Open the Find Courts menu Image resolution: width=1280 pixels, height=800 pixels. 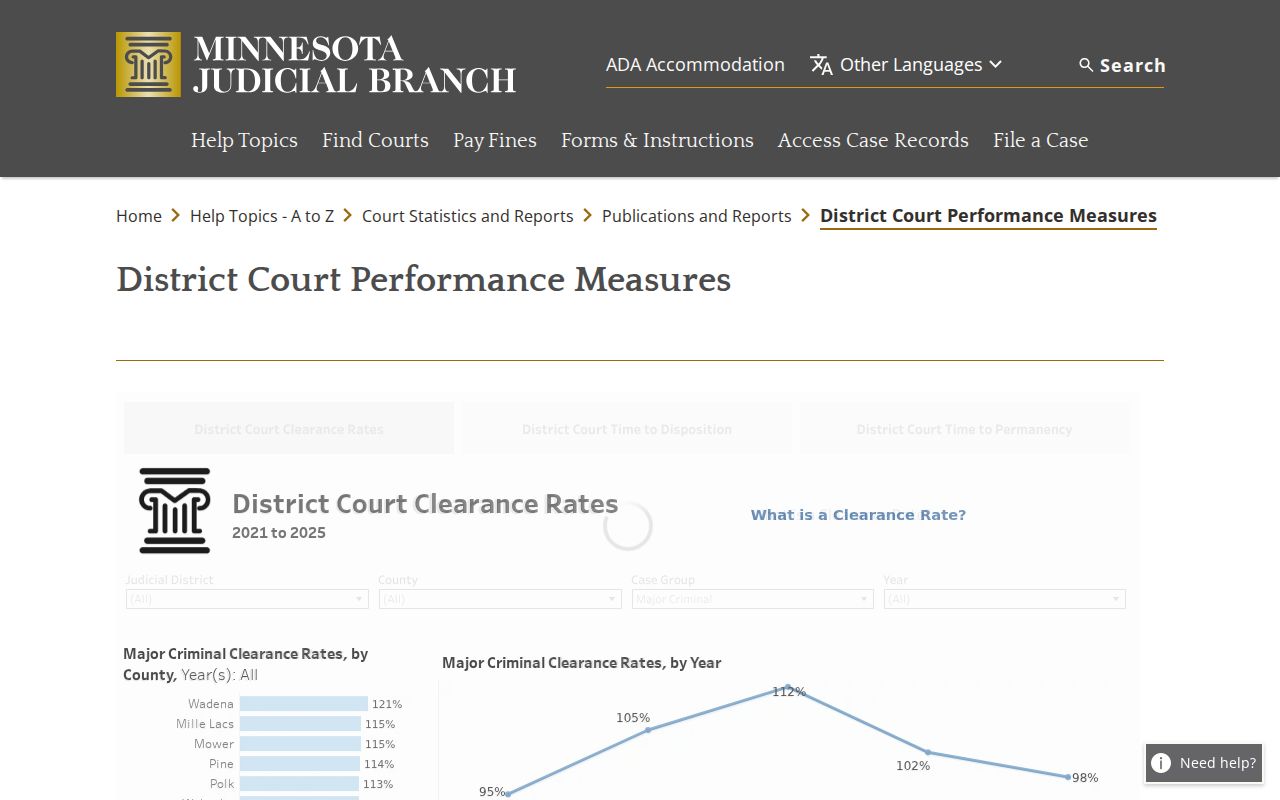coord(375,140)
